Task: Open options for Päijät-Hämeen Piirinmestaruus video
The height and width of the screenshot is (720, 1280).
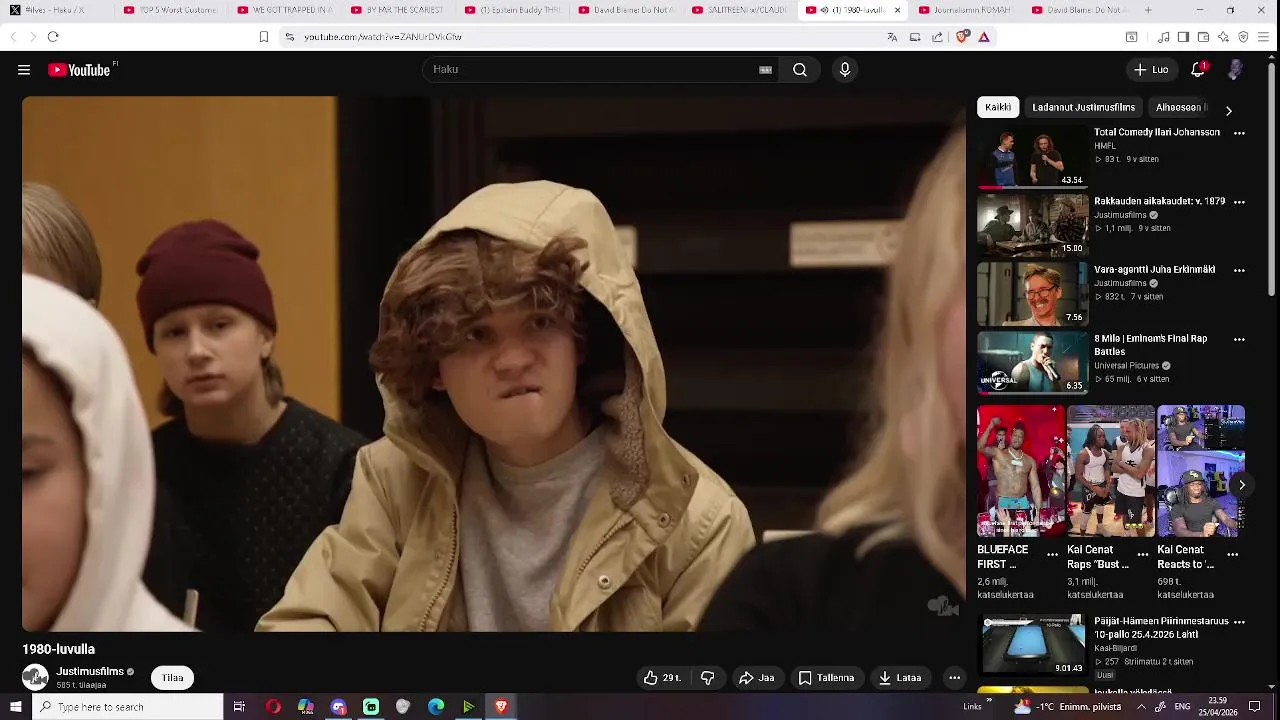Action: pos(1239,622)
